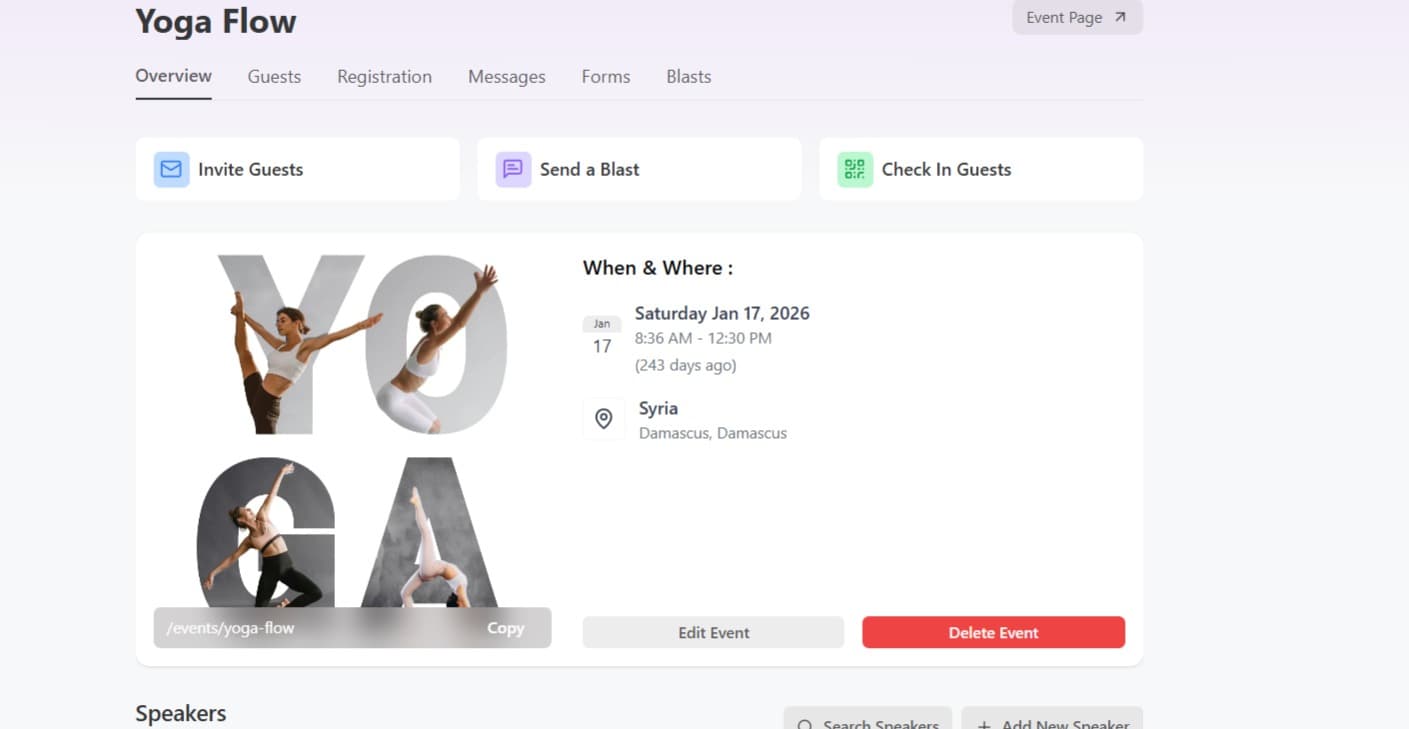The height and width of the screenshot is (729, 1409).
Task: Click the Check In Guests card
Action: tap(981, 169)
